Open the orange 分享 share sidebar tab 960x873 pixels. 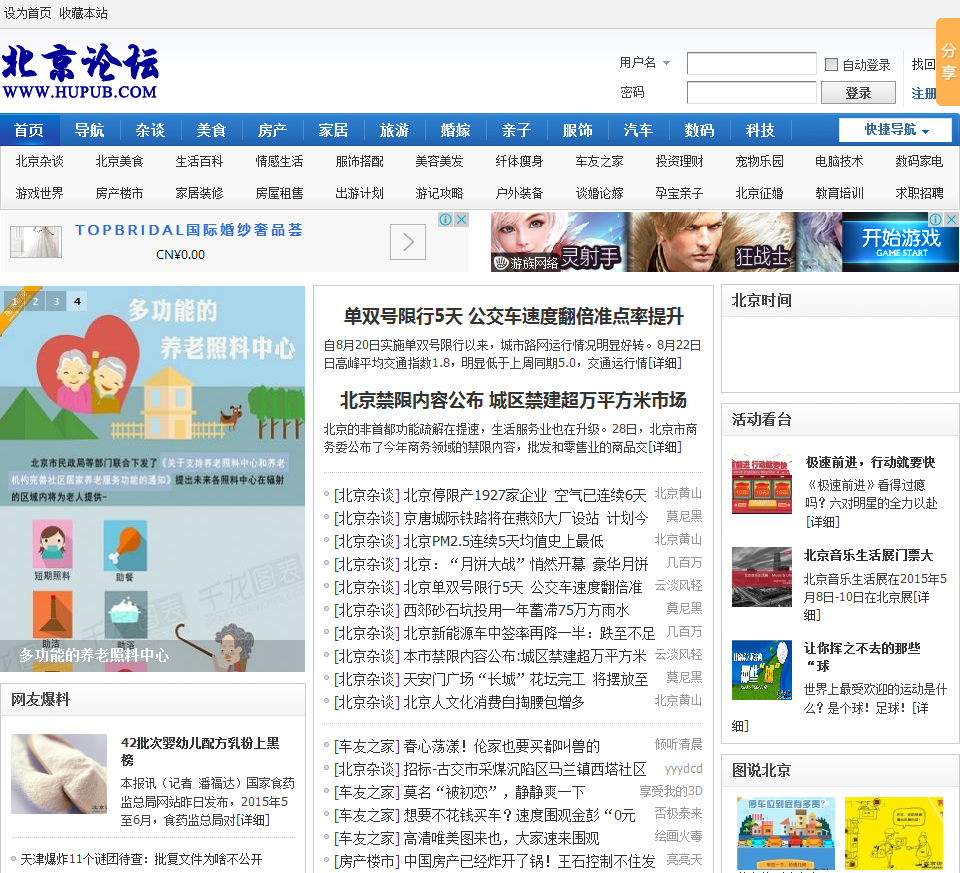coord(948,61)
